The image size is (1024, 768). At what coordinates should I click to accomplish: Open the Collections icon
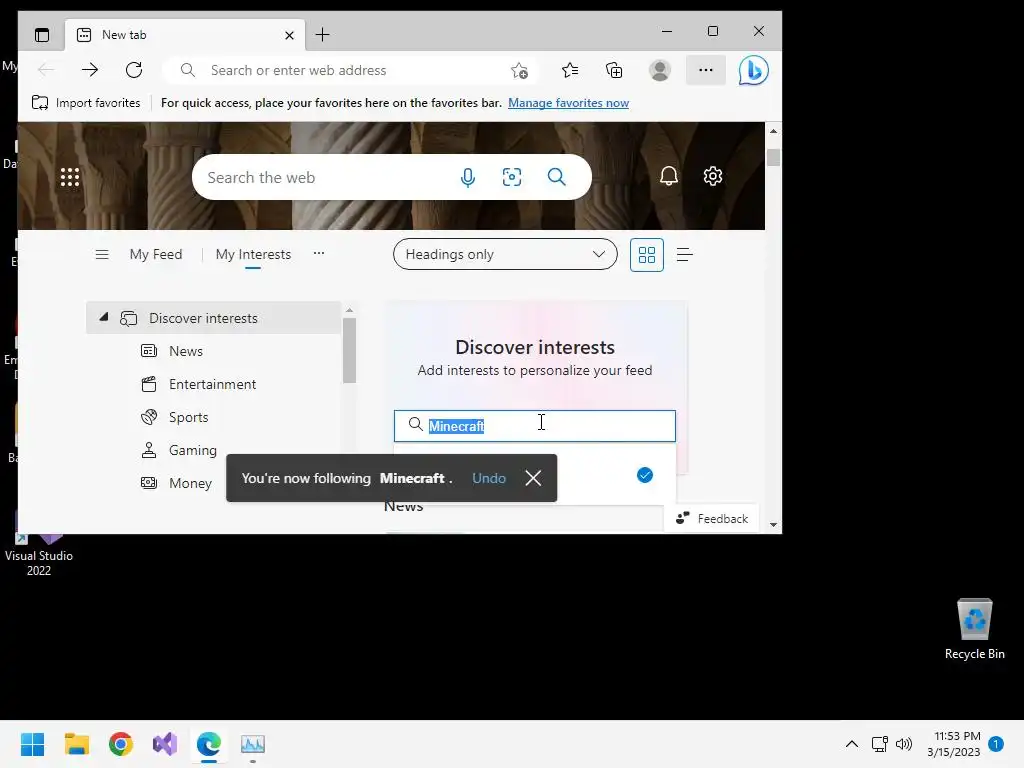pyautogui.click(x=614, y=70)
